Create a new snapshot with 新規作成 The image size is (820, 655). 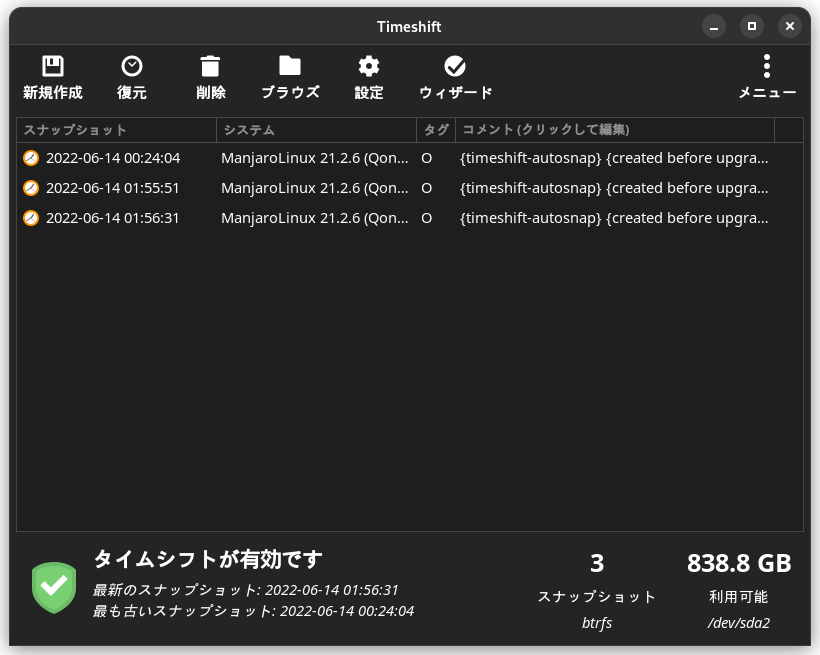pos(53,77)
